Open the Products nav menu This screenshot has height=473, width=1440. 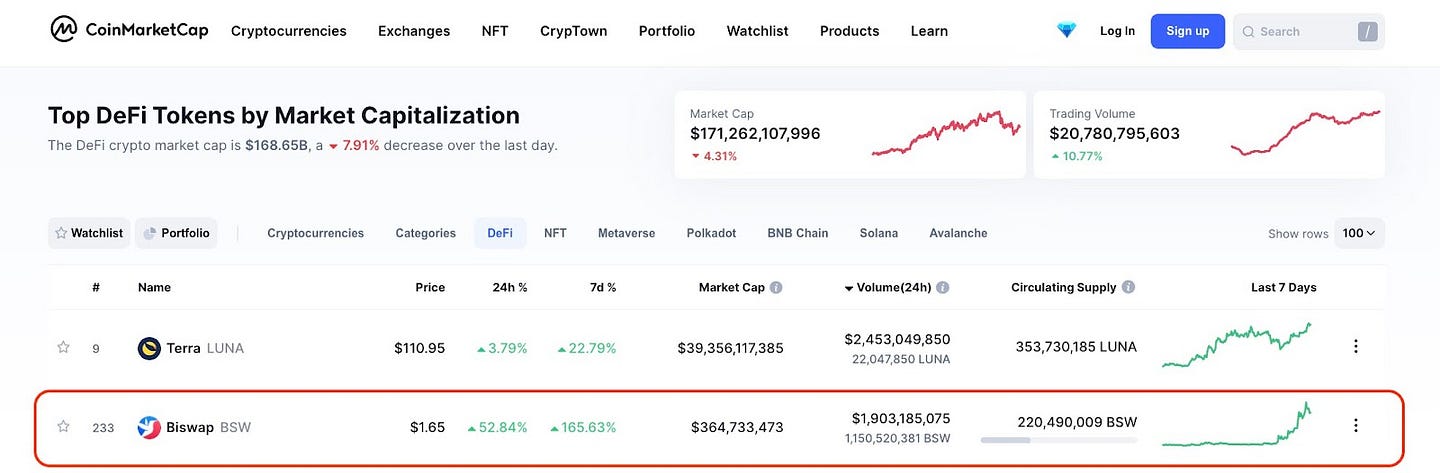click(849, 31)
